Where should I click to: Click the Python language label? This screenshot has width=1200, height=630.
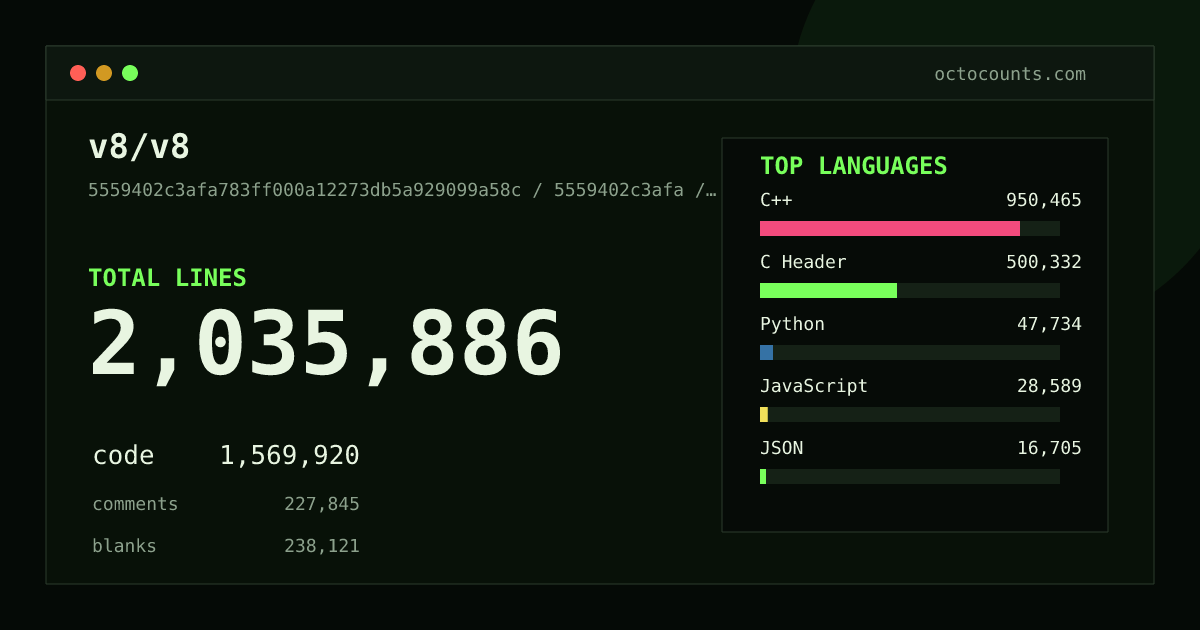pyautogui.click(x=792, y=324)
